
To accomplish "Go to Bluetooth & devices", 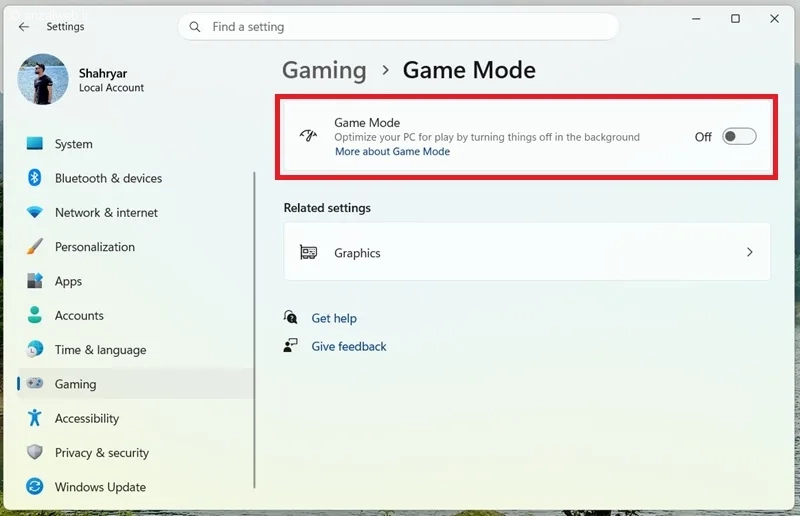I will (x=135, y=178).
